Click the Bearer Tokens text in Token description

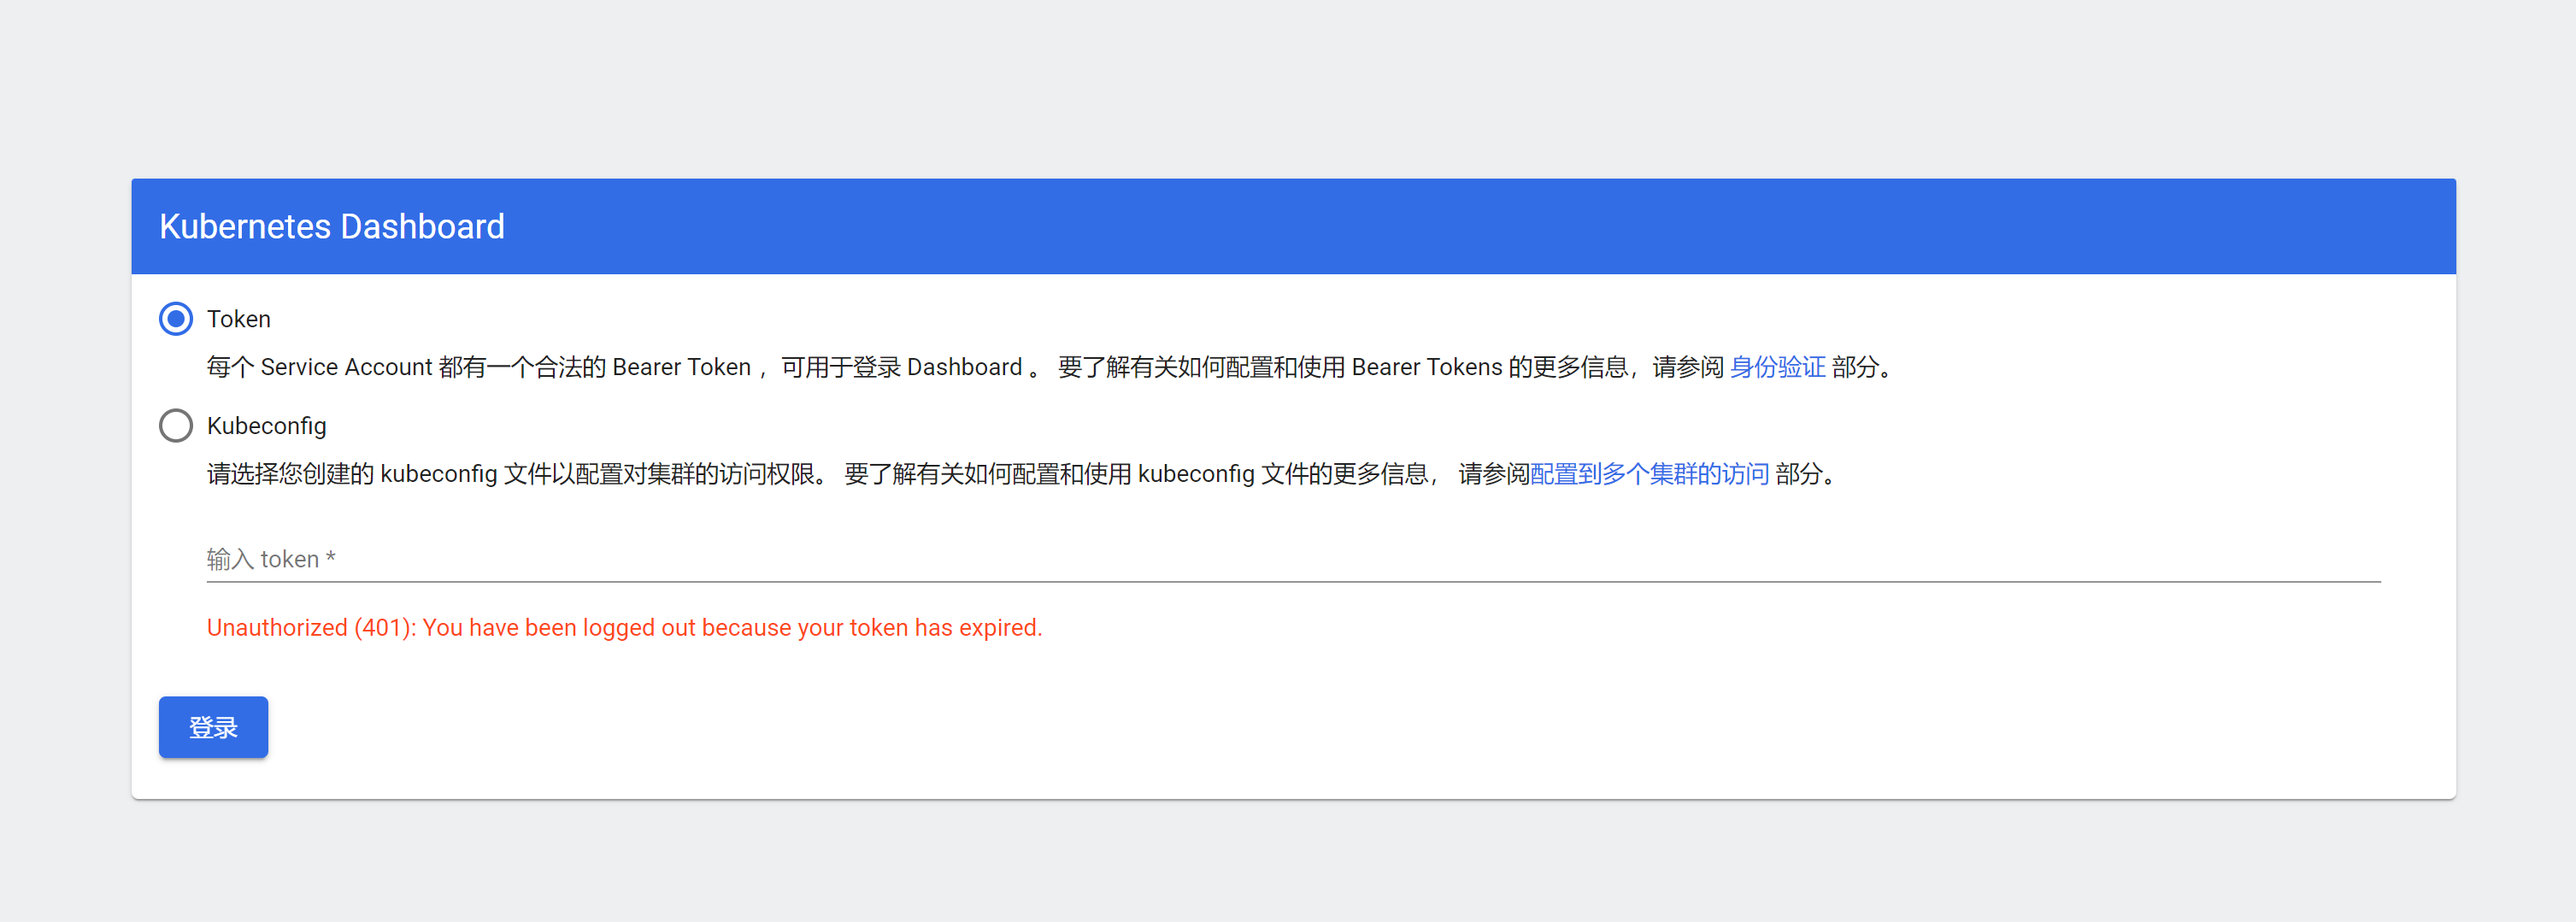(1426, 367)
